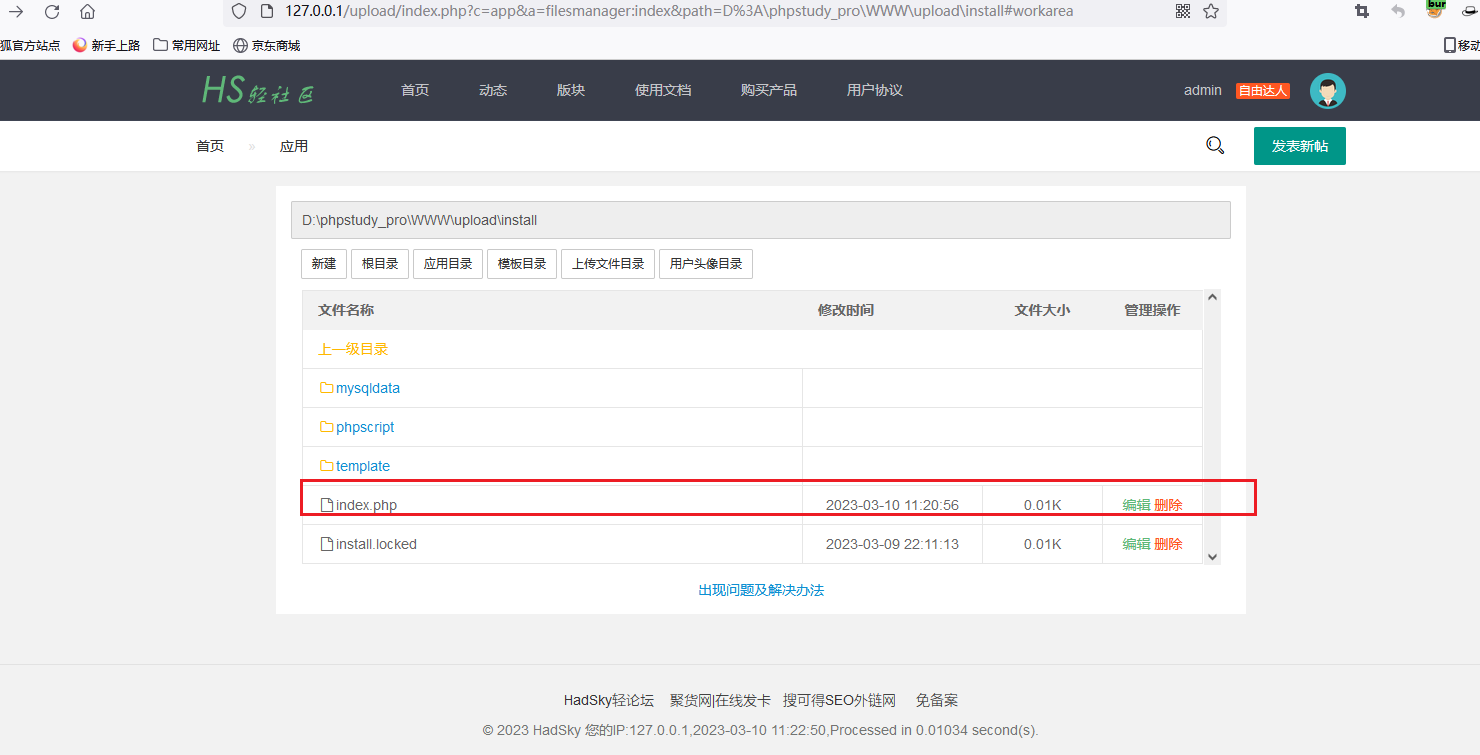The height and width of the screenshot is (755, 1480).
Task: Open the template folder link
Action: pos(363,466)
